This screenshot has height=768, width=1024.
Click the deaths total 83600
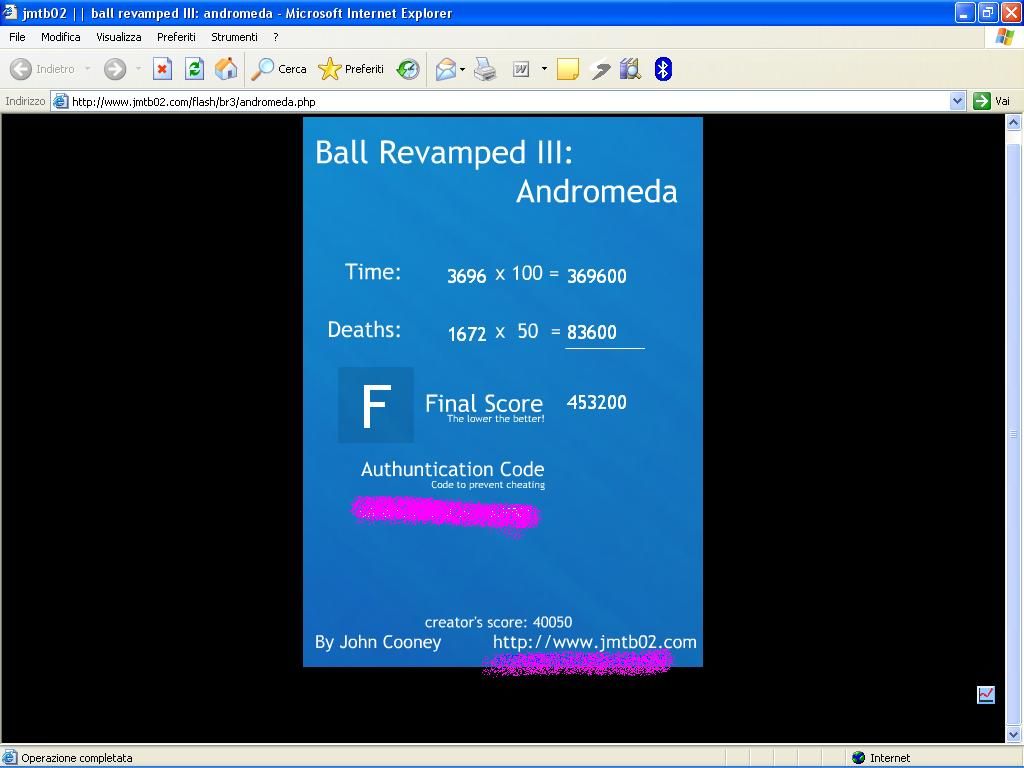(x=592, y=332)
